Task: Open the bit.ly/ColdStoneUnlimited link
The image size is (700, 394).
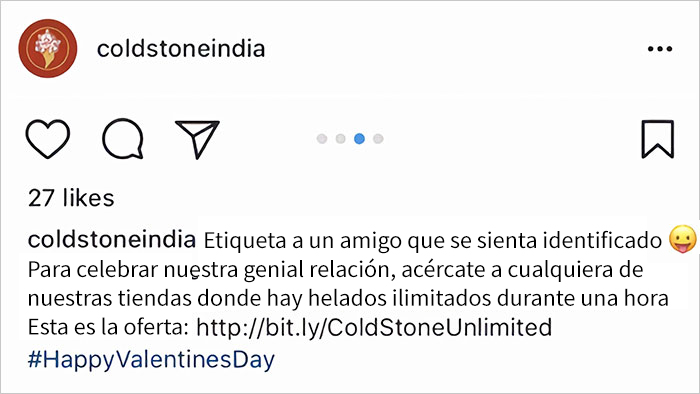Action: pos(374,327)
